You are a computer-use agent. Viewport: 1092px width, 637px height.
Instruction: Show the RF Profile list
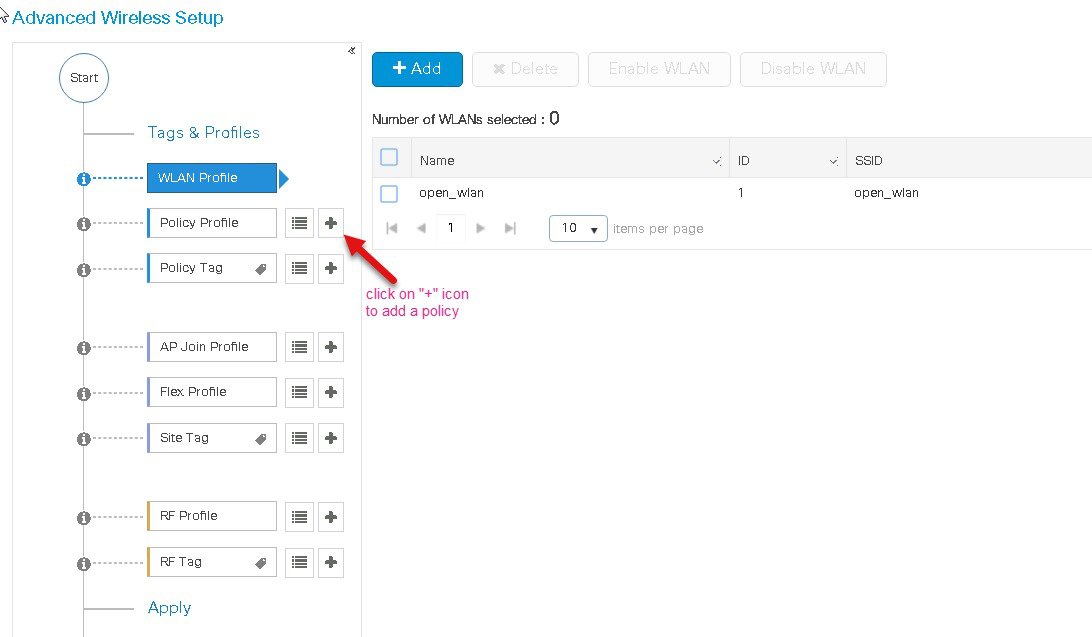(x=299, y=517)
